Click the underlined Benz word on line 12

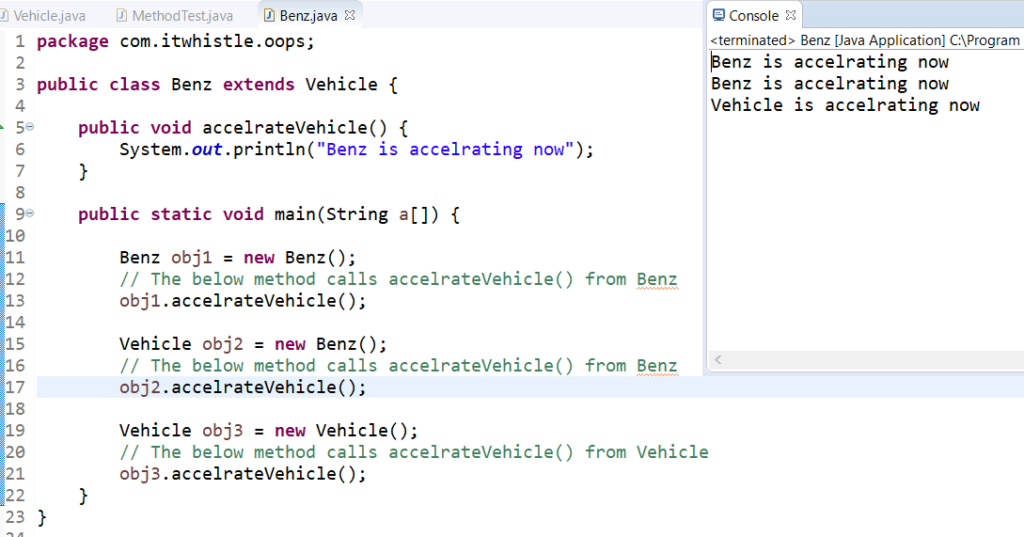[657, 279]
